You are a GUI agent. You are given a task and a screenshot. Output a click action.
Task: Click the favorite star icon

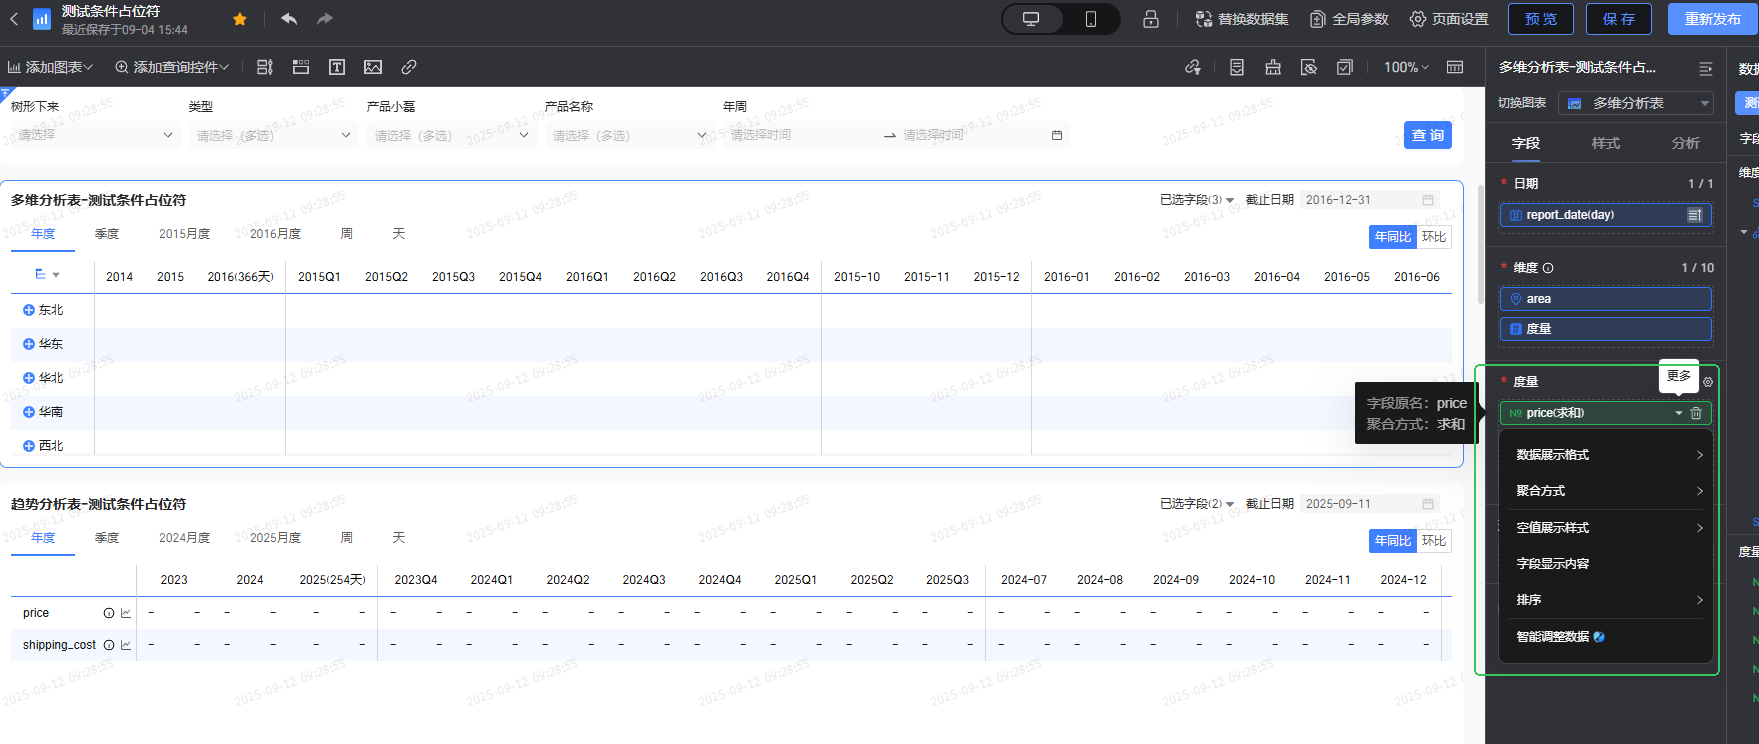pos(240,19)
